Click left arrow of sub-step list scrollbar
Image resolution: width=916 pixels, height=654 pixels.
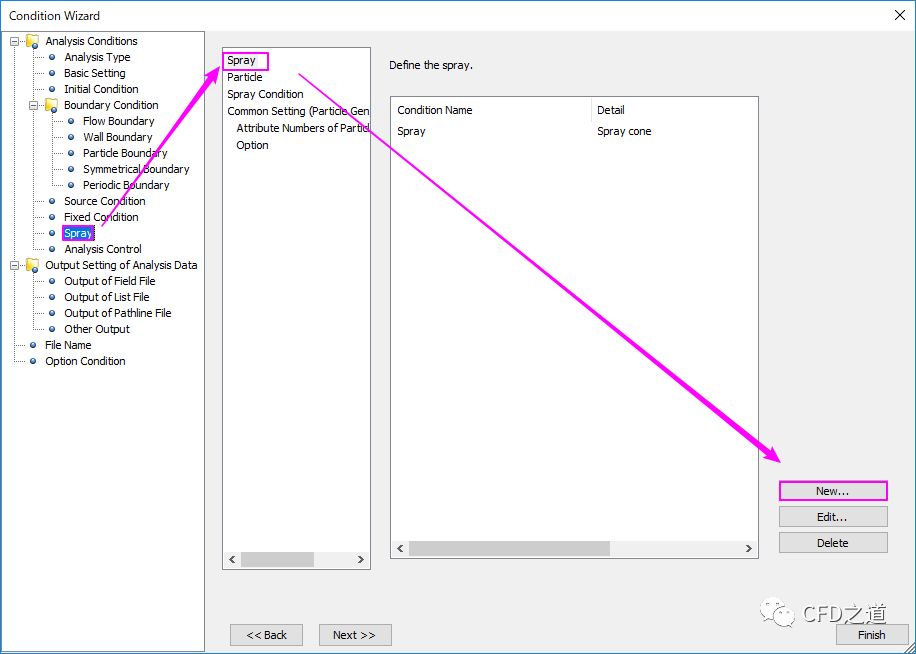pyautogui.click(x=233, y=559)
